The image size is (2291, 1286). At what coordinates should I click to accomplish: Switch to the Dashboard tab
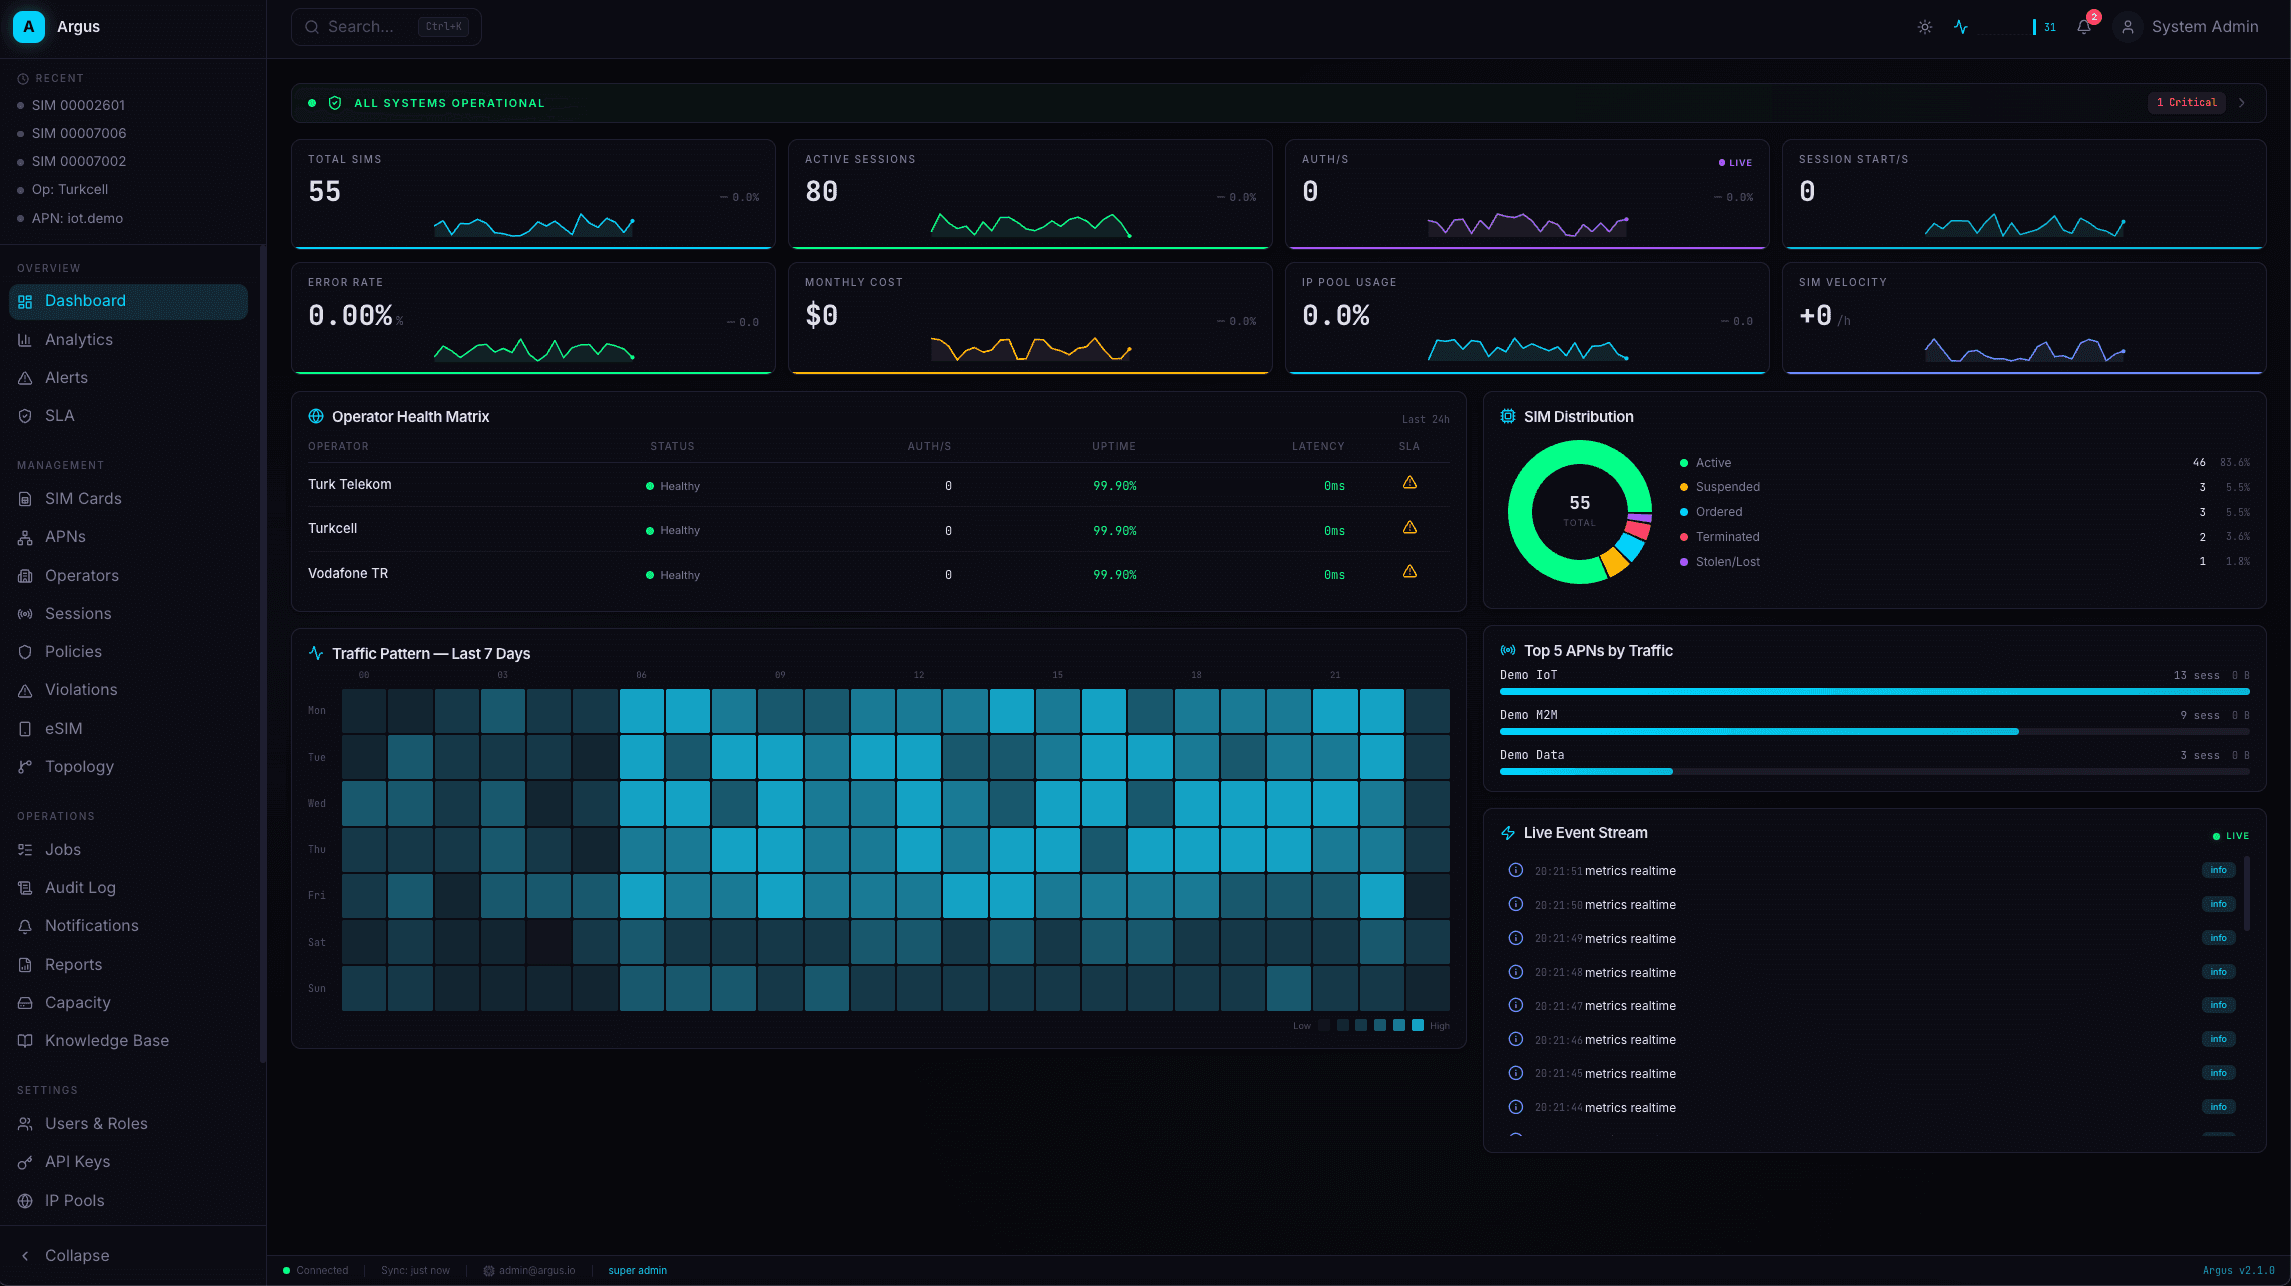point(85,300)
